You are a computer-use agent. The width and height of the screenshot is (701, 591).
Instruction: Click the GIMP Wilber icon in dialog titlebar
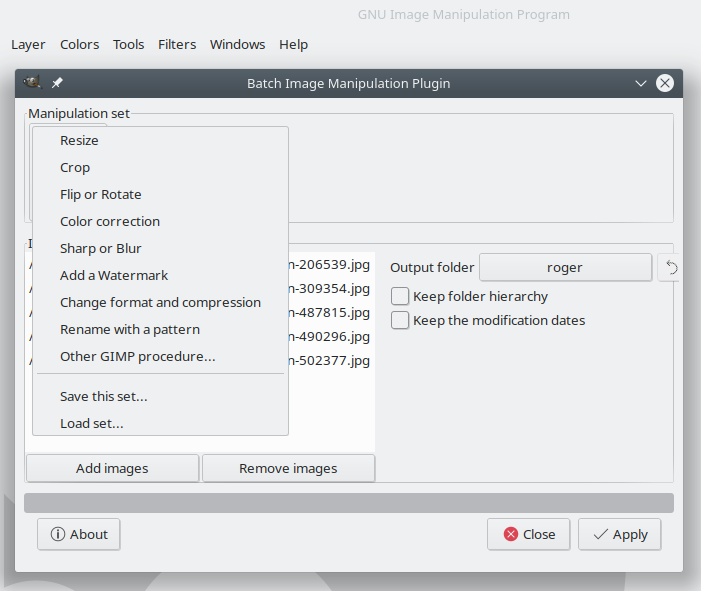(33, 83)
